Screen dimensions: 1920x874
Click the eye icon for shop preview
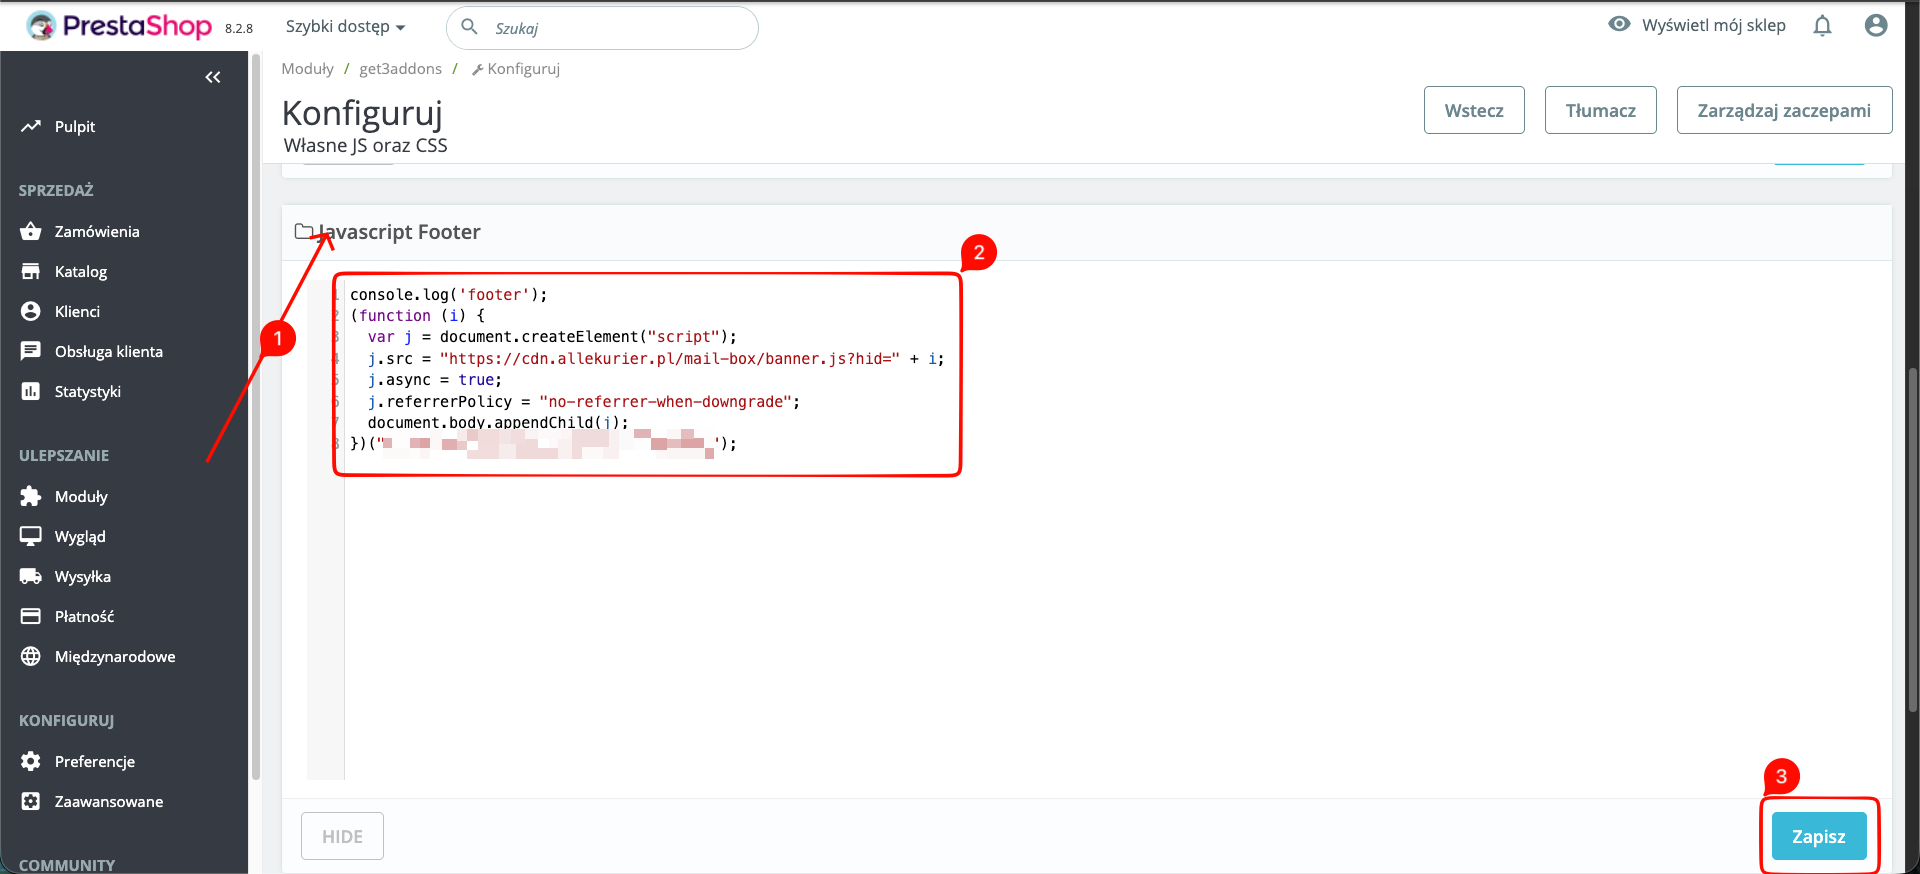1619,24
